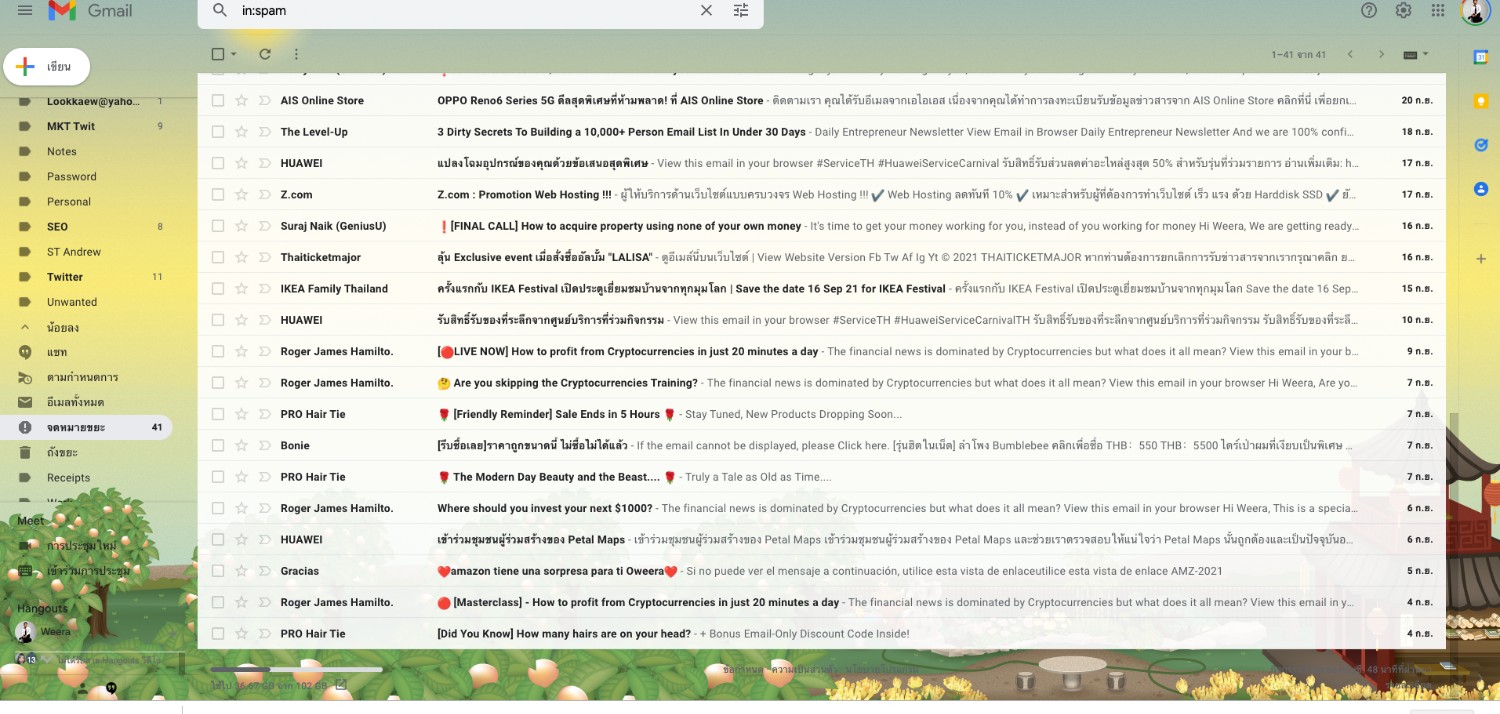1500x714 pixels.
Task: Mark IKEA Family Thailand email as important
Action: click(265, 289)
